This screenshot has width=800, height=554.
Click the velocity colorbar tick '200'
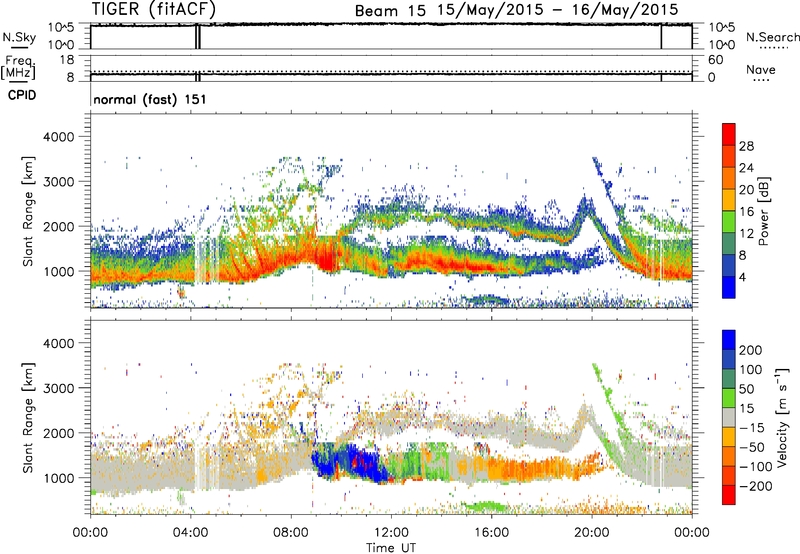(751, 350)
